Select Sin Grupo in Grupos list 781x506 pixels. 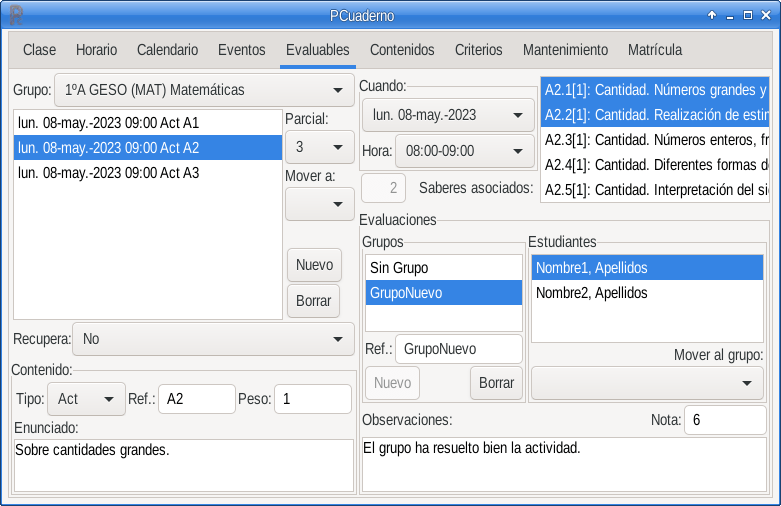[x=444, y=268]
